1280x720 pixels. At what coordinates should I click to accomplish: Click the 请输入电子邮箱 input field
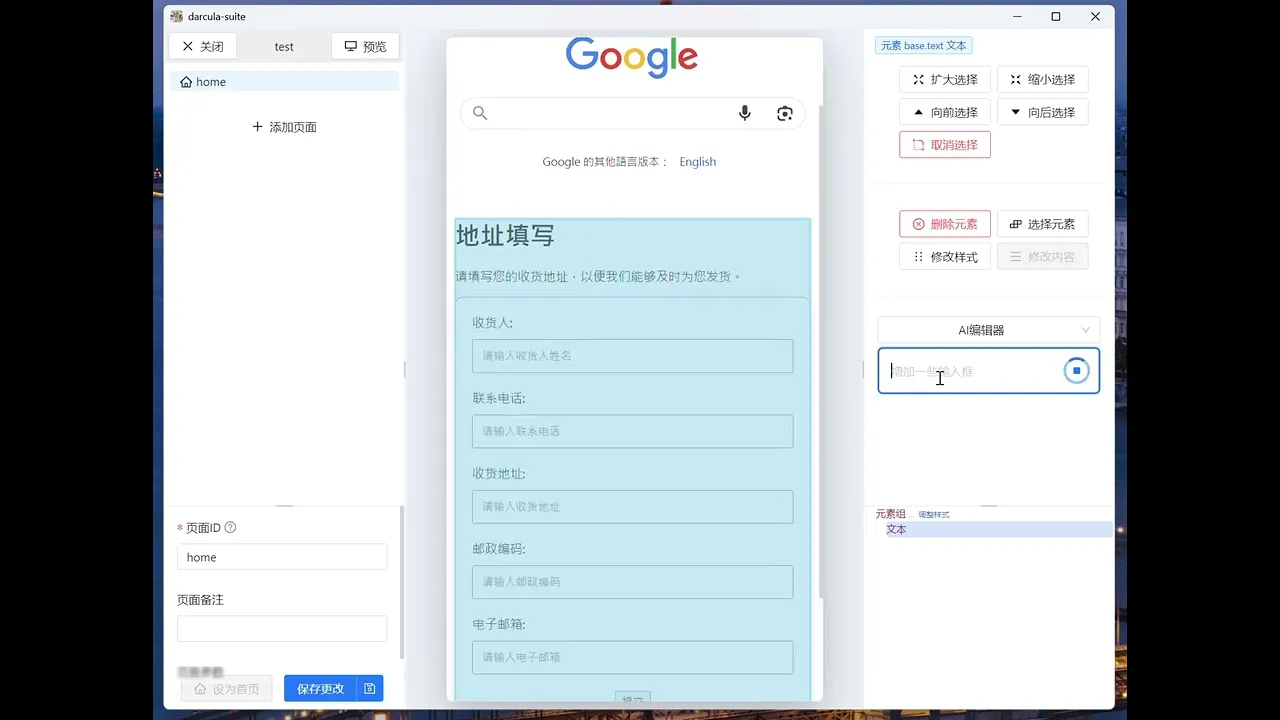tap(633, 657)
